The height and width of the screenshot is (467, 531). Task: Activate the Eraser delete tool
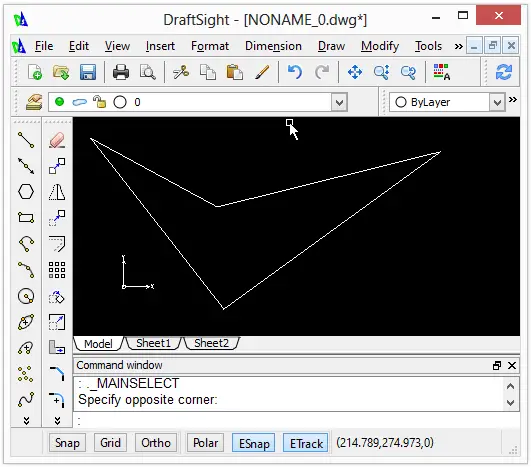(57, 140)
